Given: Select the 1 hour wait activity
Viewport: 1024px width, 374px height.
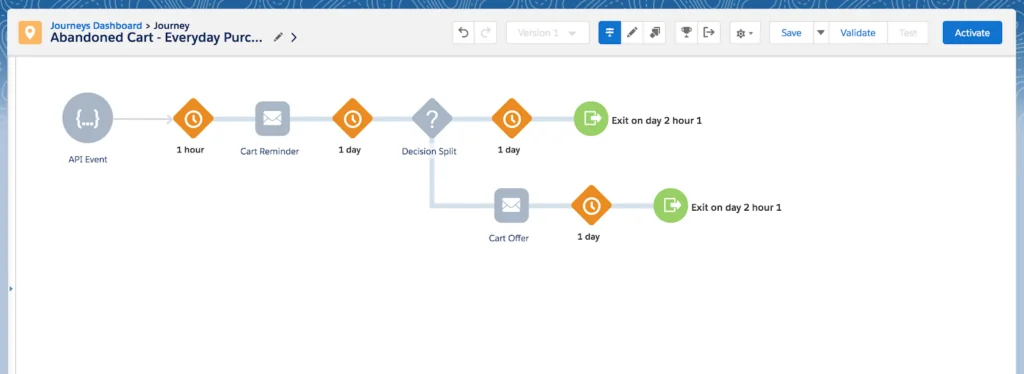Looking at the screenshot, I should [193, 119].
